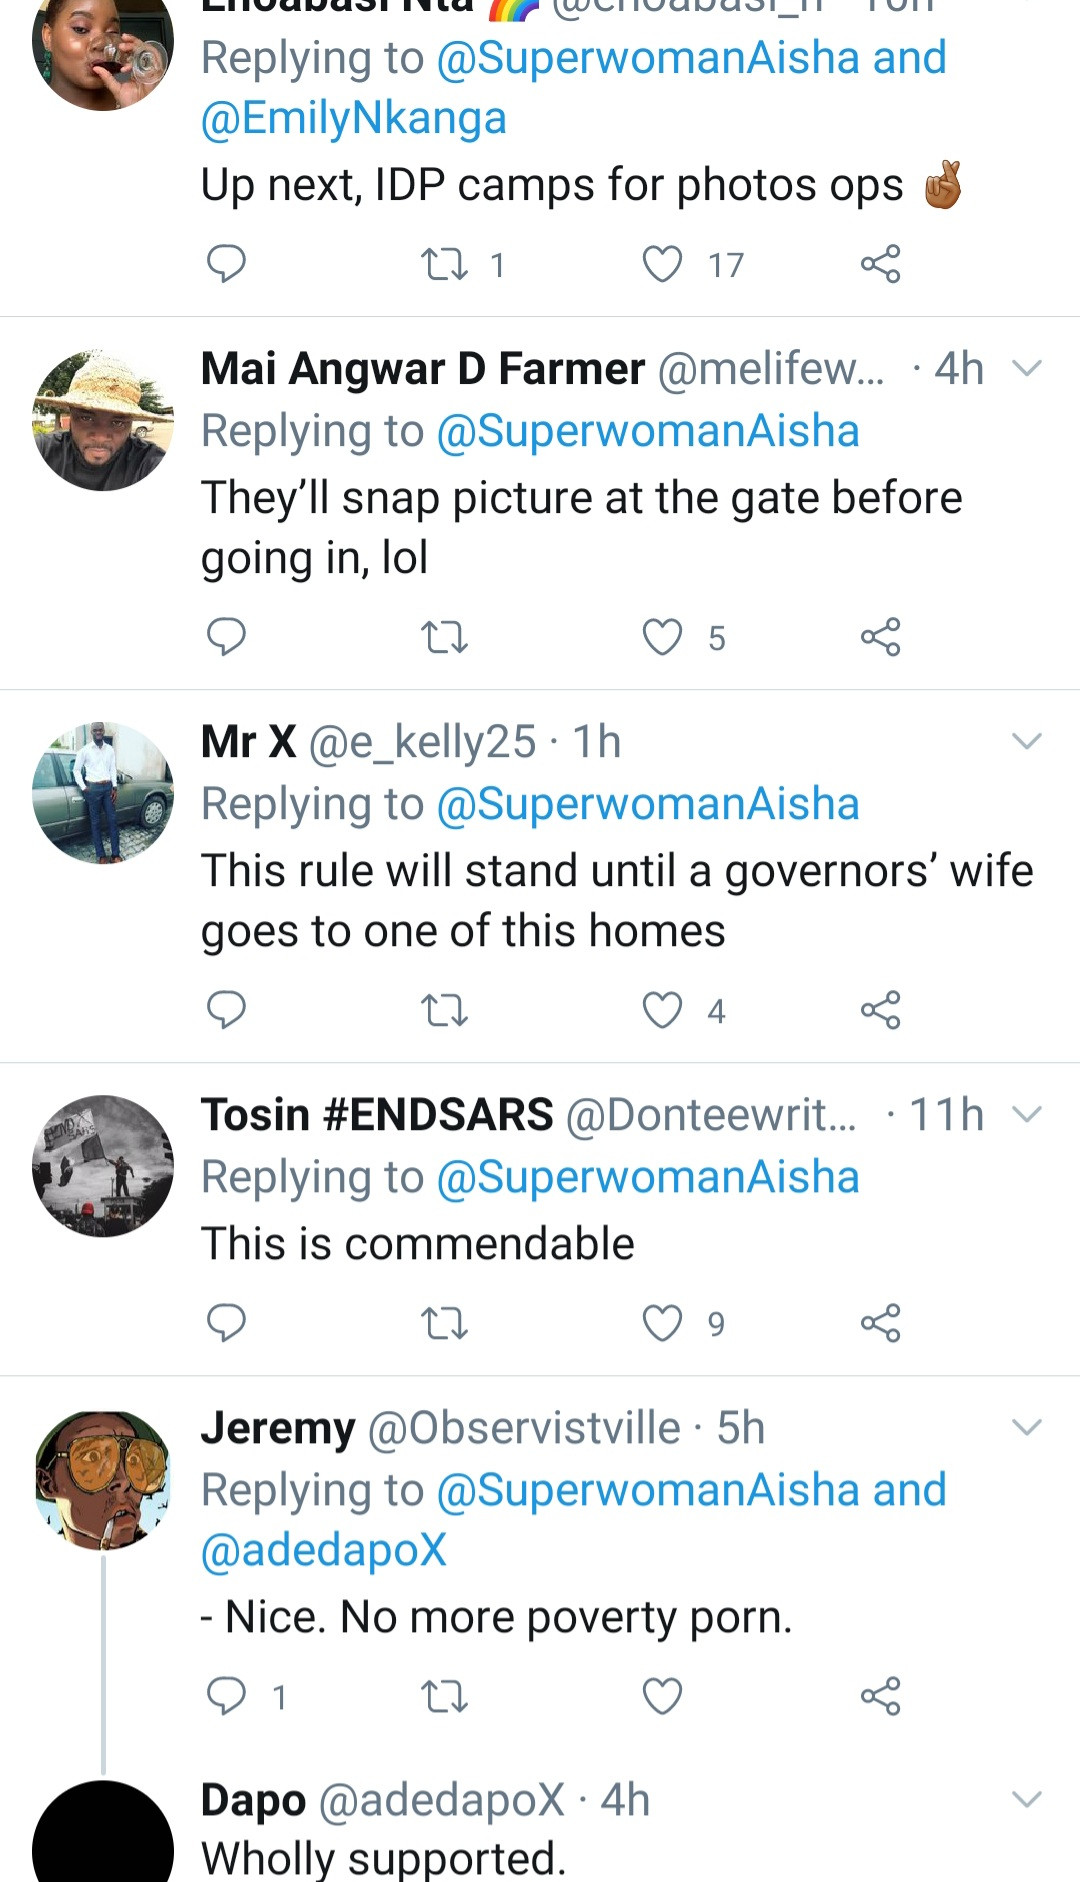This screenshot has height=1882, width=1080.
Task: Retweet Tosin's 'This is commendable' tweet
Action: point(444,1323)
